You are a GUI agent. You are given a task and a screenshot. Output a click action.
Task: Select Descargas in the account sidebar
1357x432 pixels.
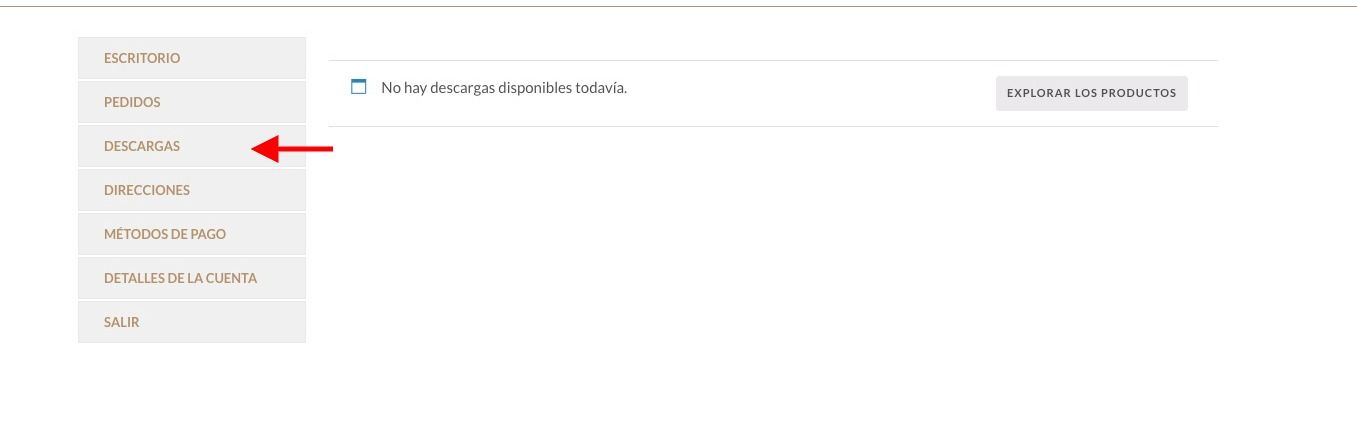click(192, 146)
